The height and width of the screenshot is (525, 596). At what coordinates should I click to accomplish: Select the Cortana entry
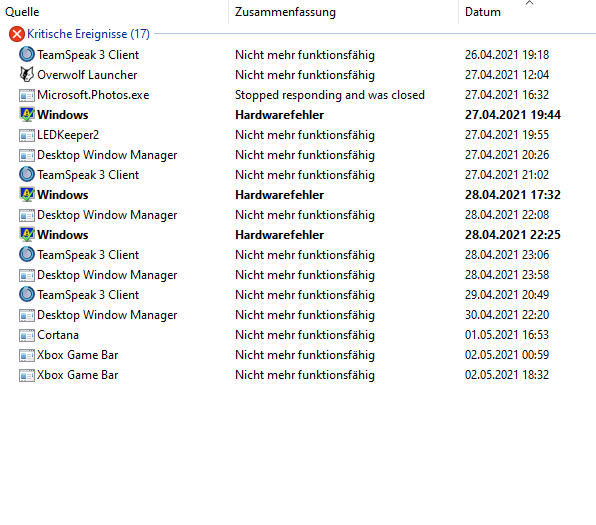pyautogui.click(x=58, y=335)
